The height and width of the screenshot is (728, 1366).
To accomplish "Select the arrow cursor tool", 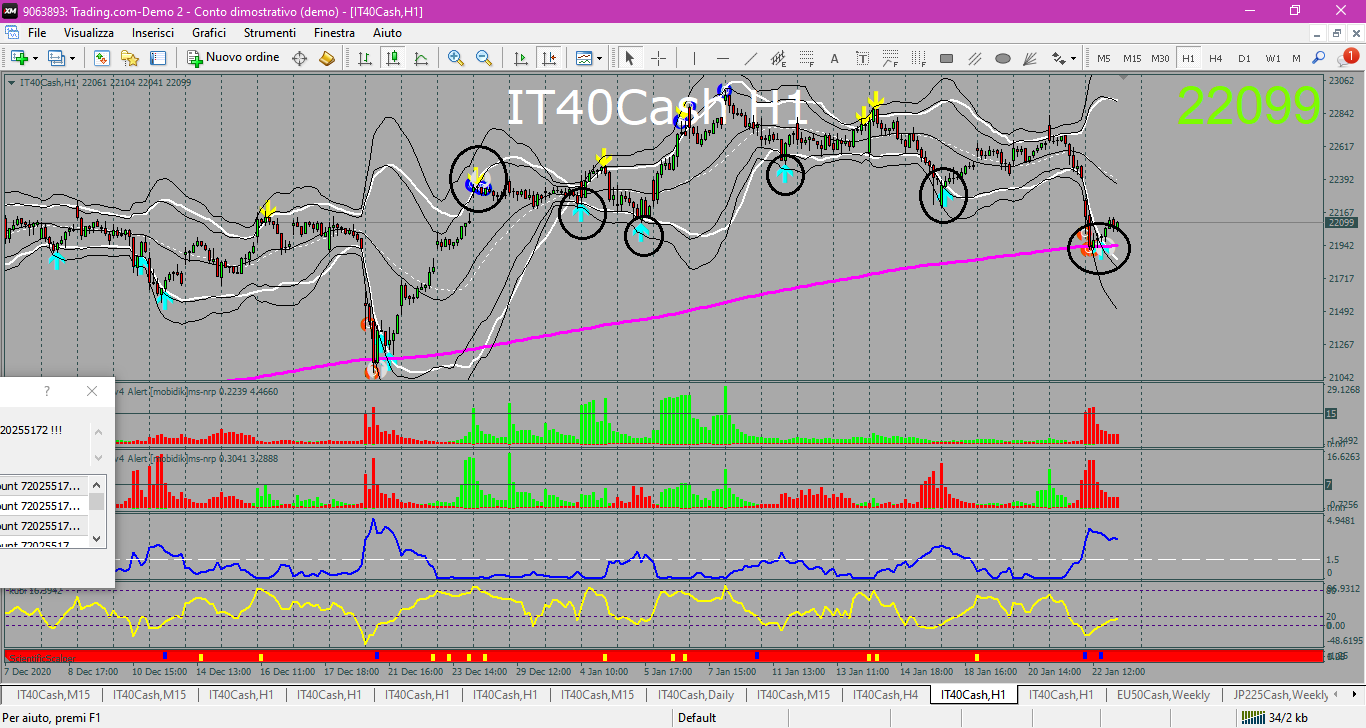I will [630, 58].
